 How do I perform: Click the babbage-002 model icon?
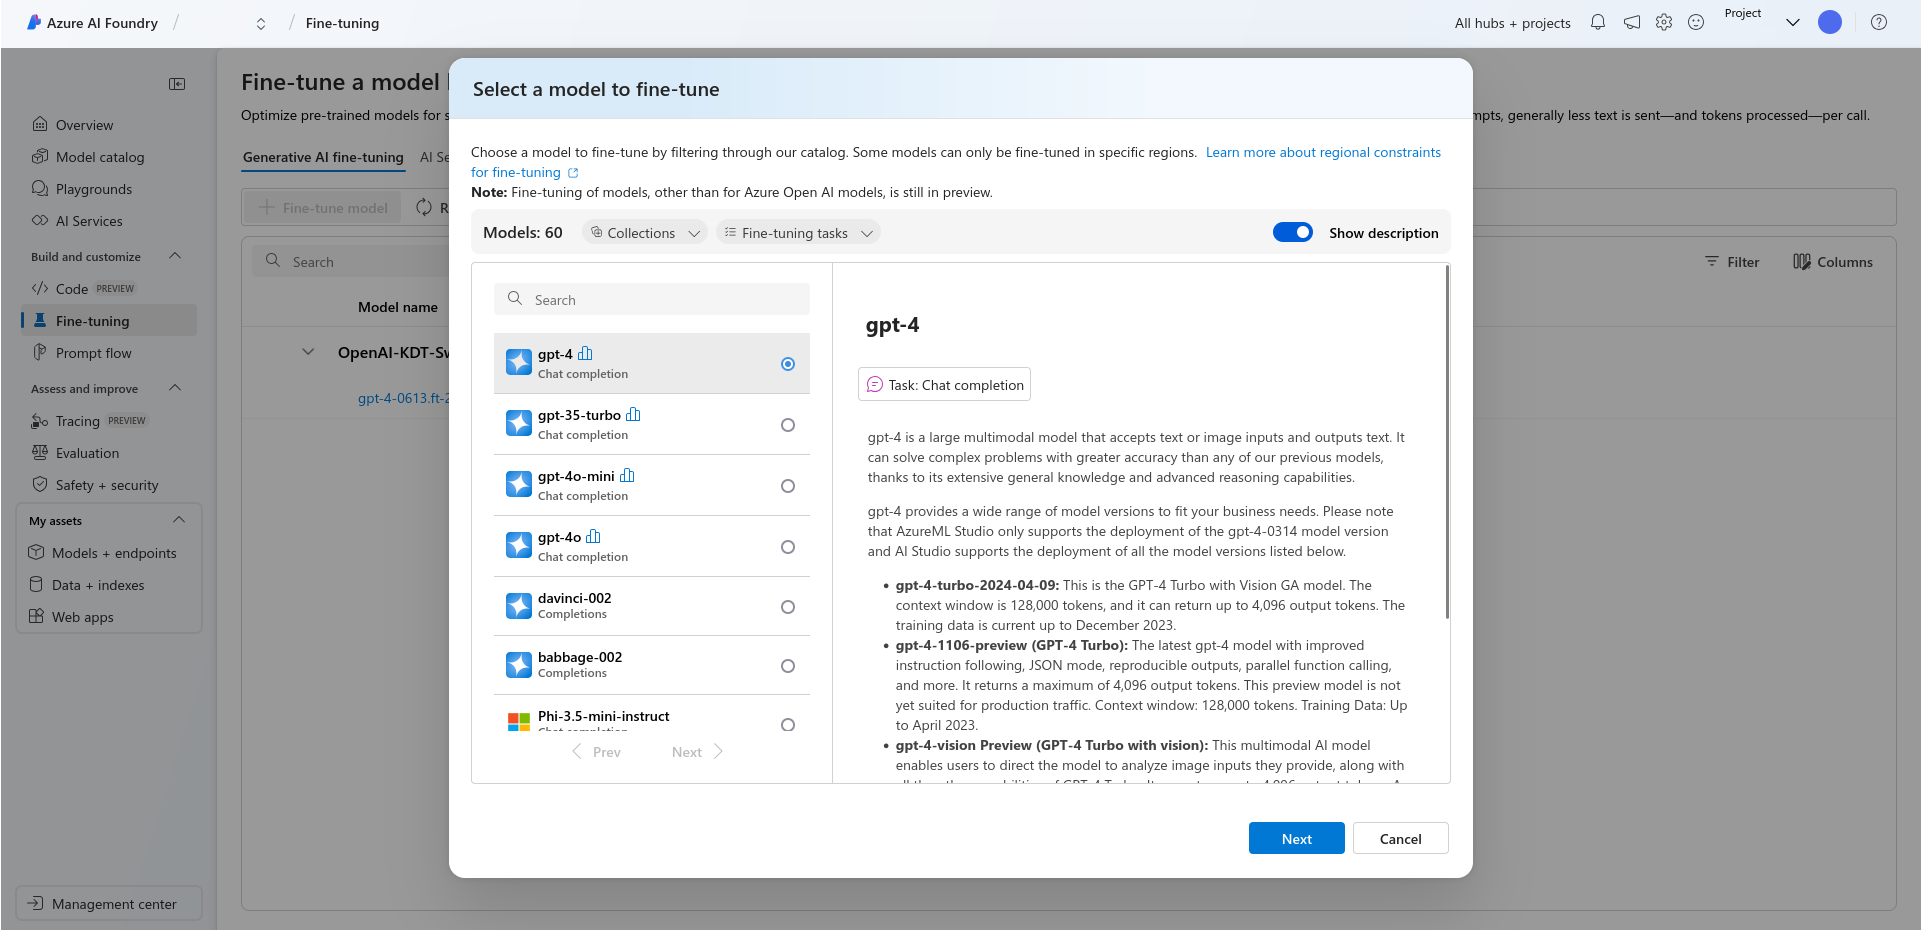(x=519, y=665)
